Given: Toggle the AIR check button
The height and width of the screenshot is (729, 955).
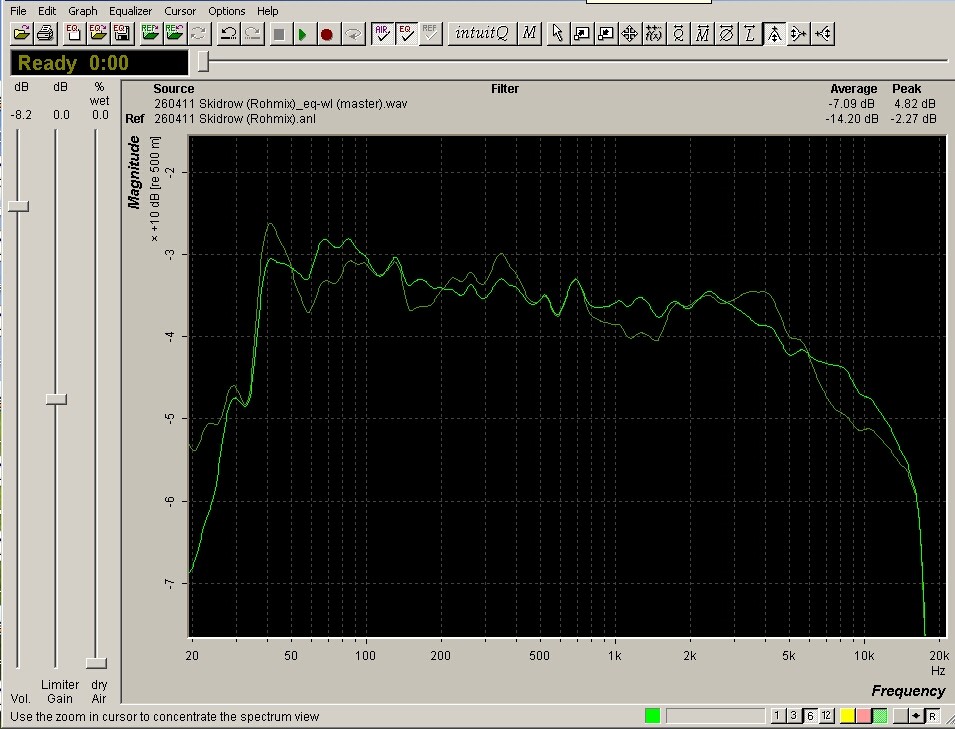Looking at the screenshot, I should (382, 33).
